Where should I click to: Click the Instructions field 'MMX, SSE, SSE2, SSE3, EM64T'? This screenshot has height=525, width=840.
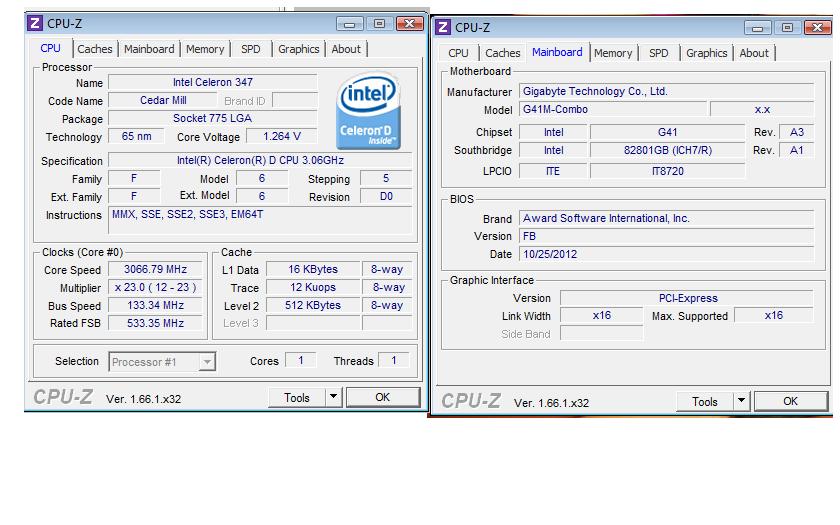coord(260,220)
